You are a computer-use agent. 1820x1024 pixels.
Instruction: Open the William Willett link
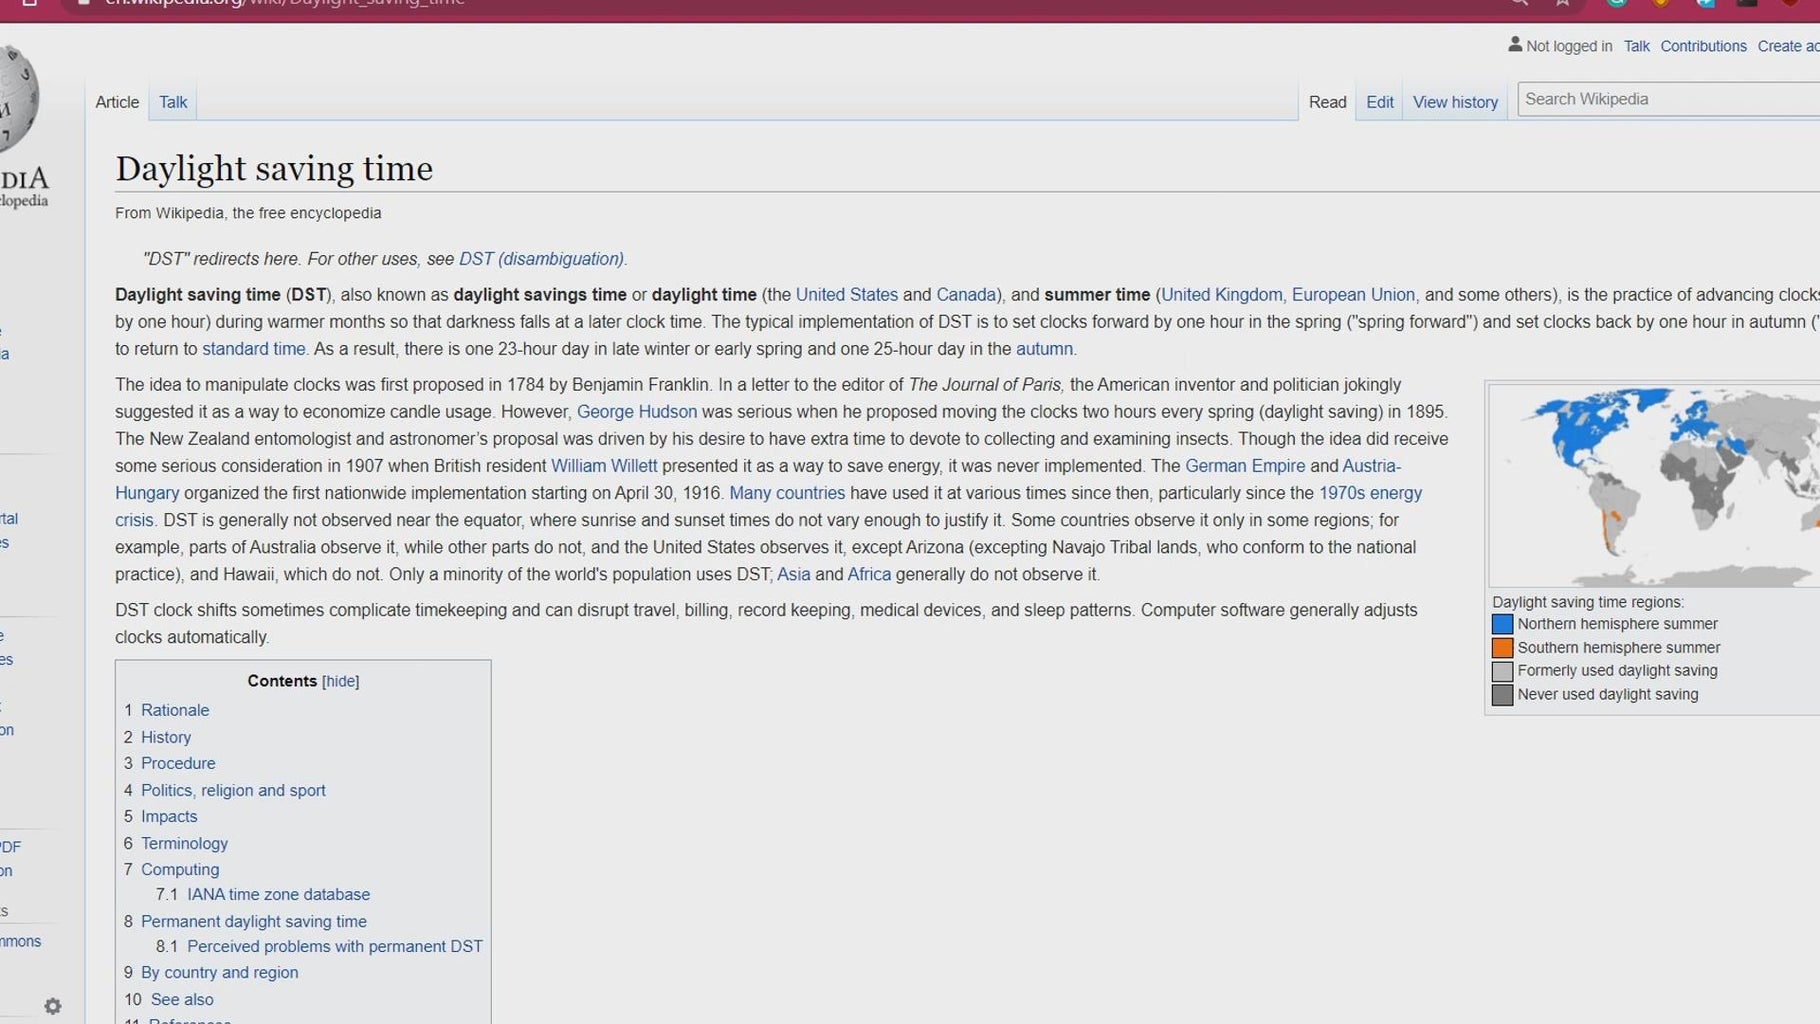point(604,466)
